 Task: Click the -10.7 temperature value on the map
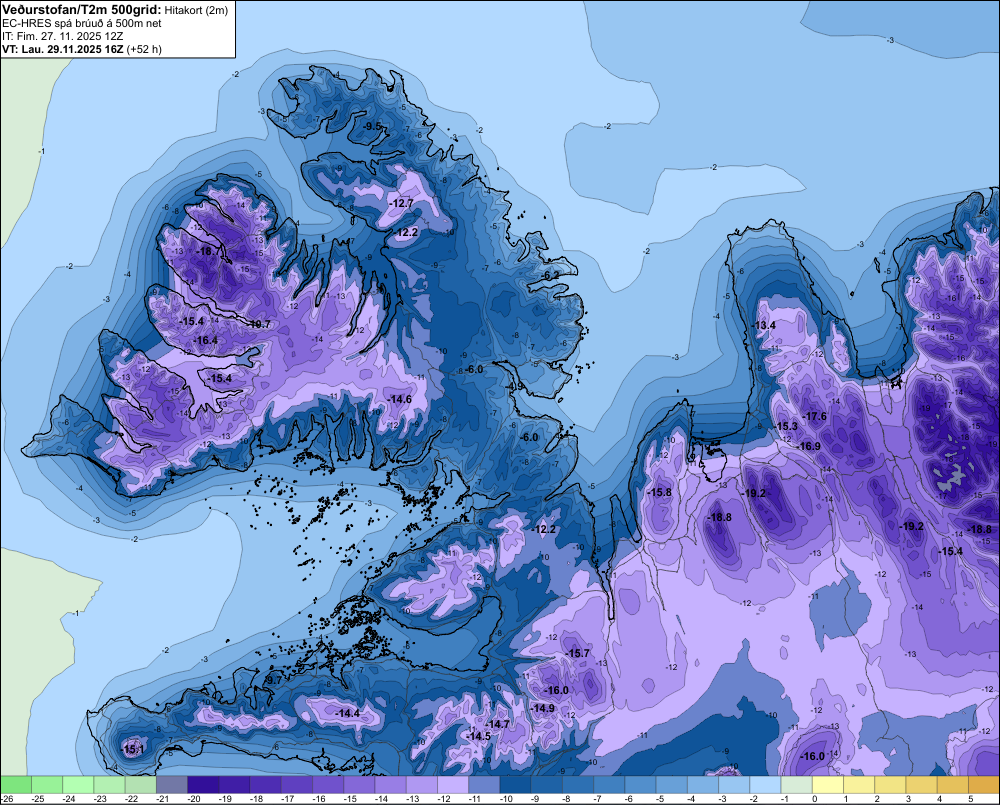pyautogui.click(x=259, y=324)
